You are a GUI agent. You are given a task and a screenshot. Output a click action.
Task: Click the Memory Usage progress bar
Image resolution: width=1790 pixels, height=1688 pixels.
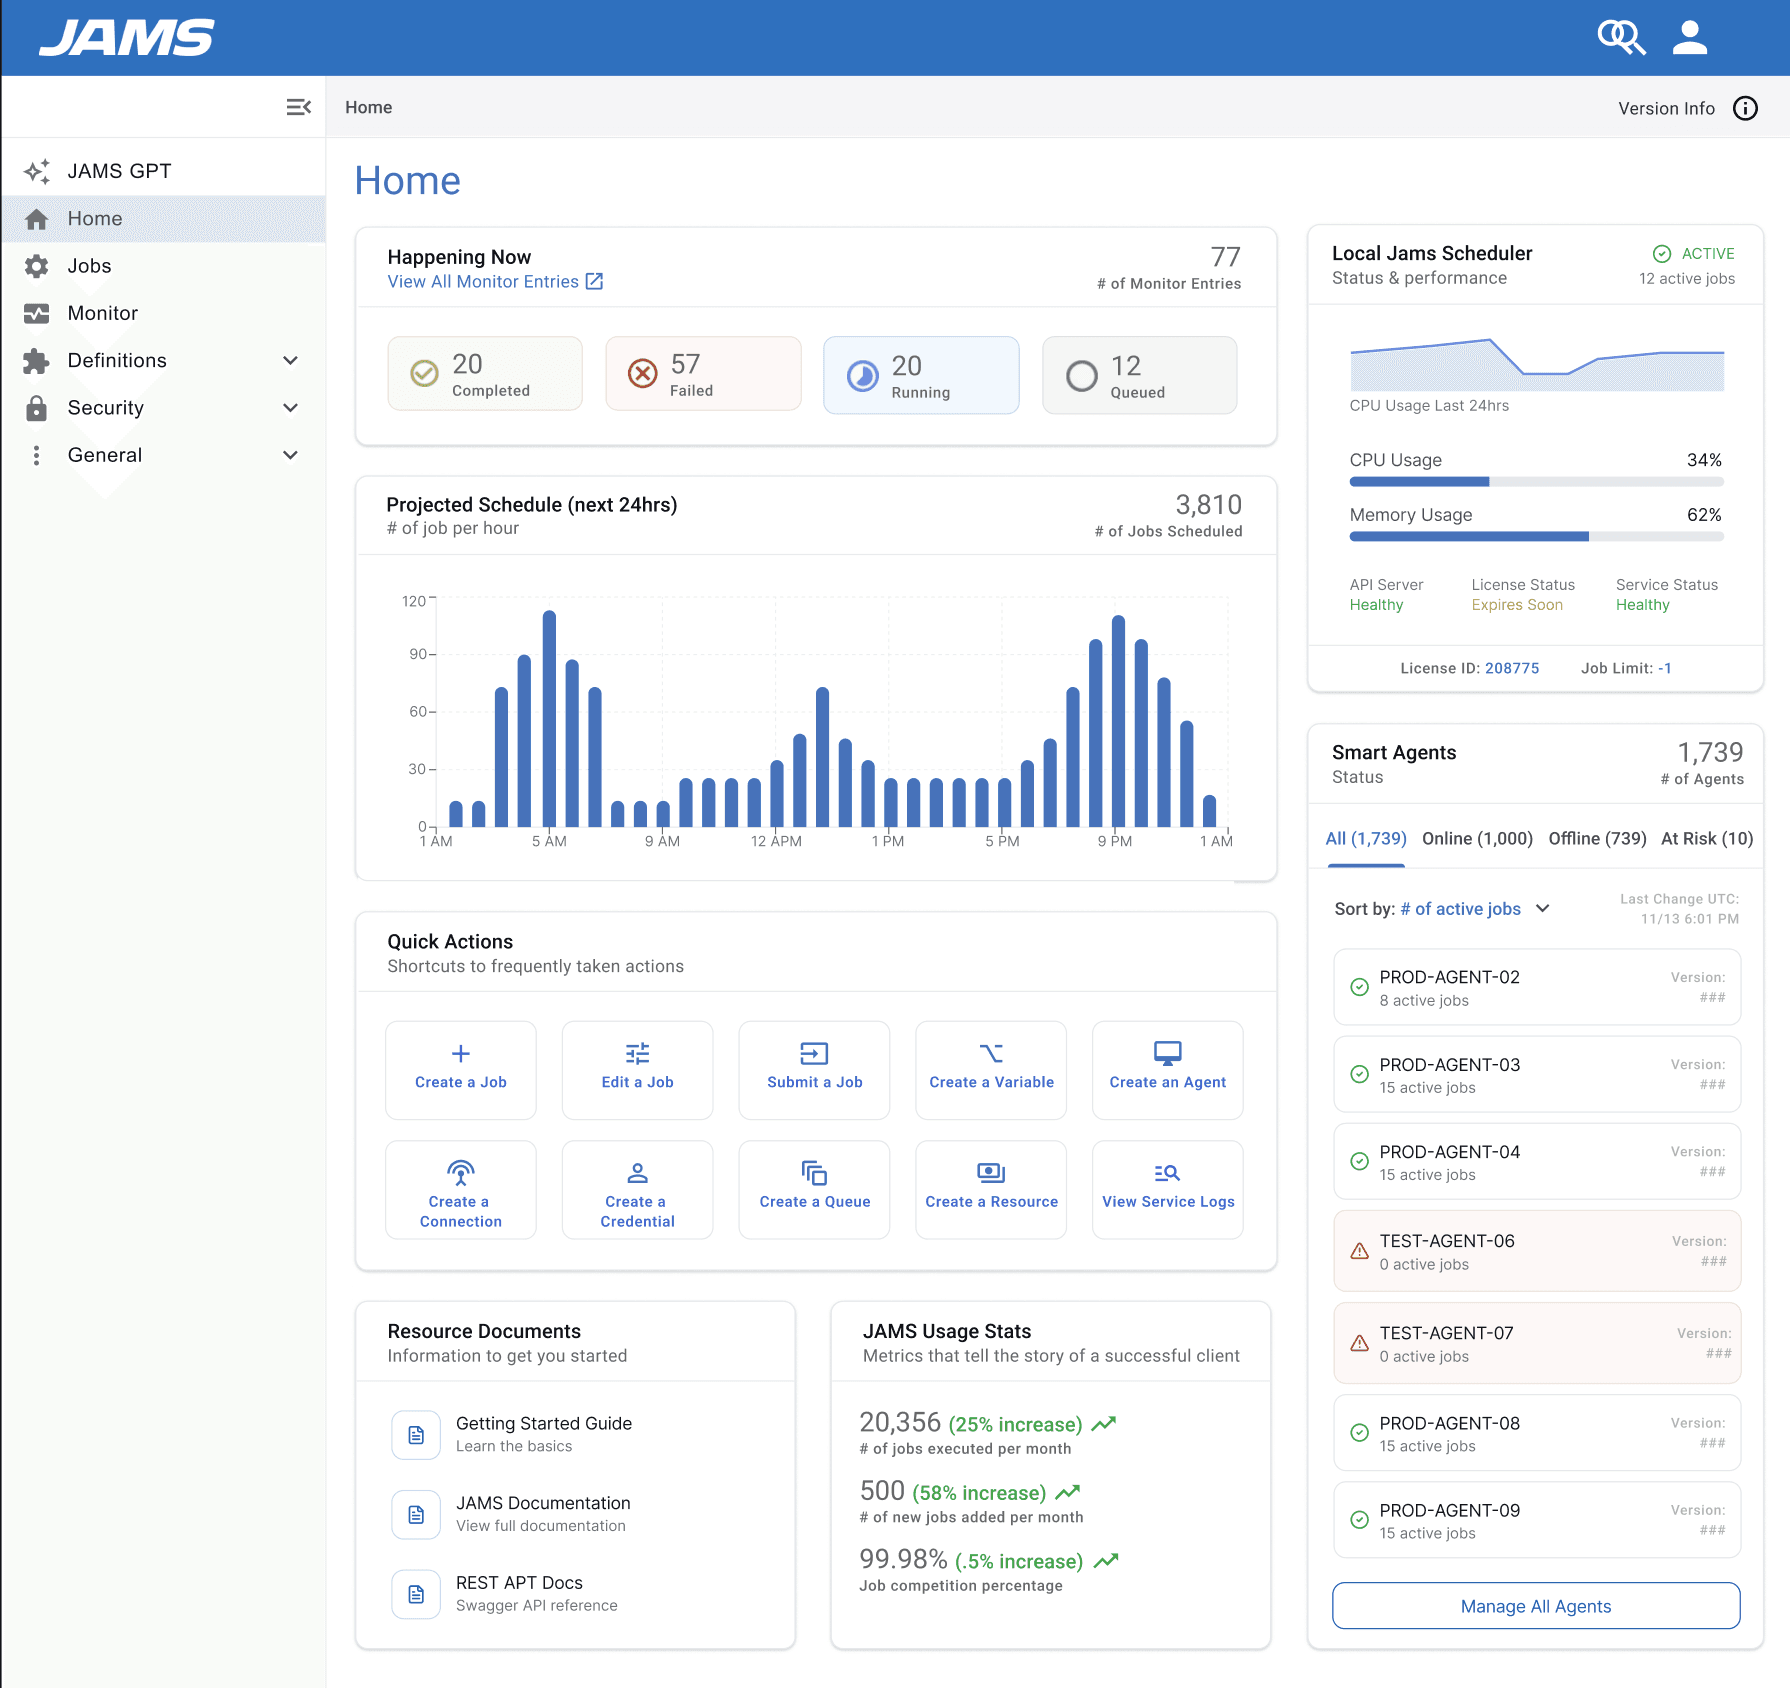tap(1536, 537)
